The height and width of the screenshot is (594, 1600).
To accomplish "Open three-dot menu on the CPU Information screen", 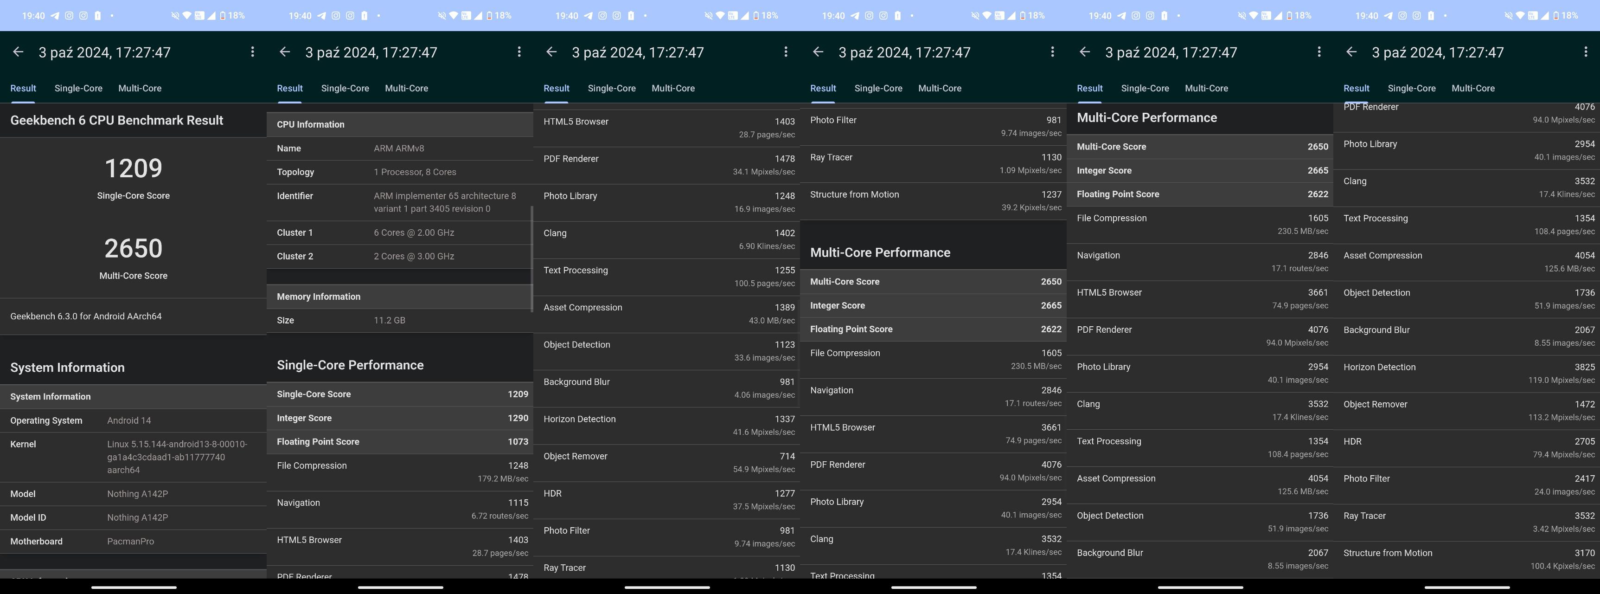I will (519, 52).
